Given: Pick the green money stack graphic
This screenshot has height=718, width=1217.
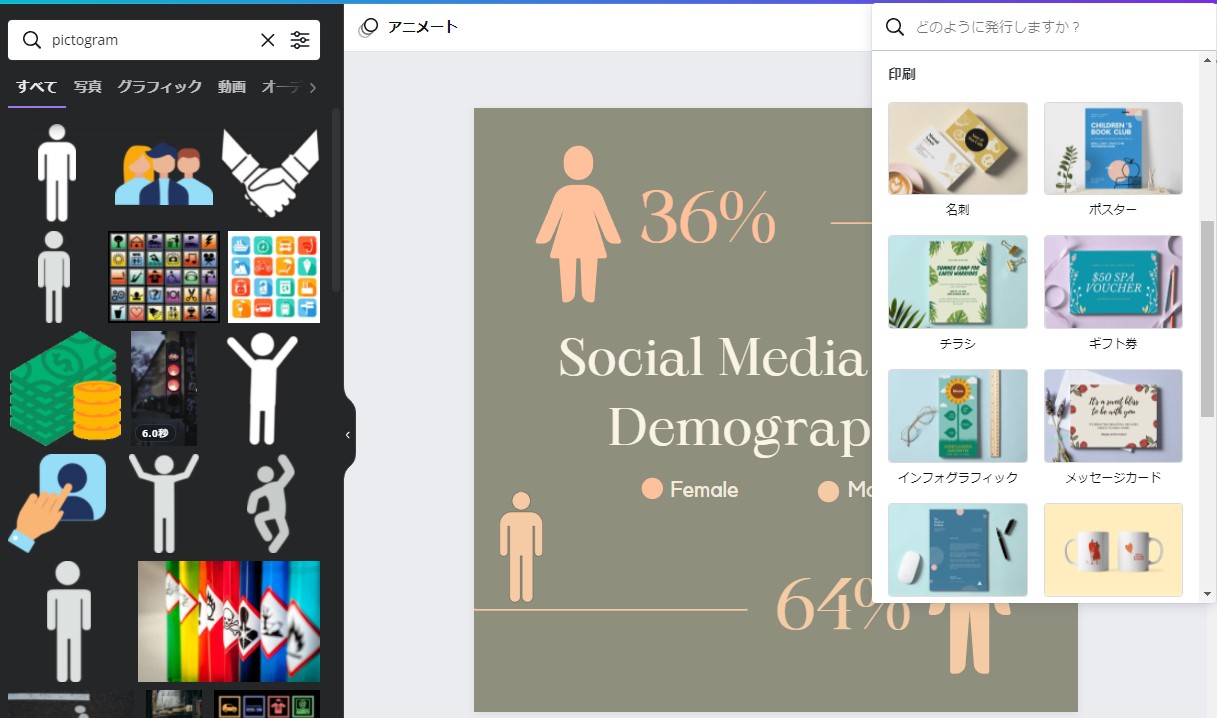Looking at the screenshot, I should (x=64, y=388).
